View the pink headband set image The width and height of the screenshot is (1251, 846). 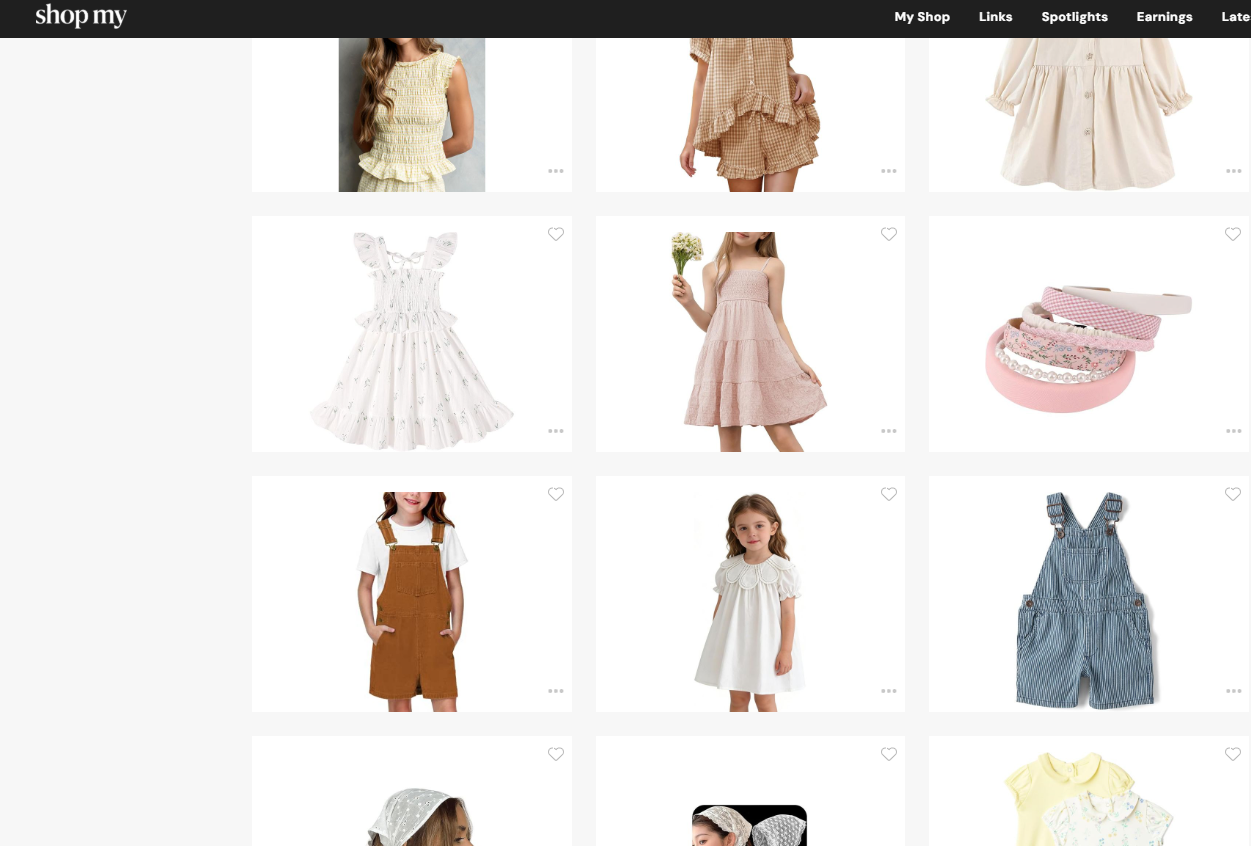pyautogui.click(x=1089, y=347)
